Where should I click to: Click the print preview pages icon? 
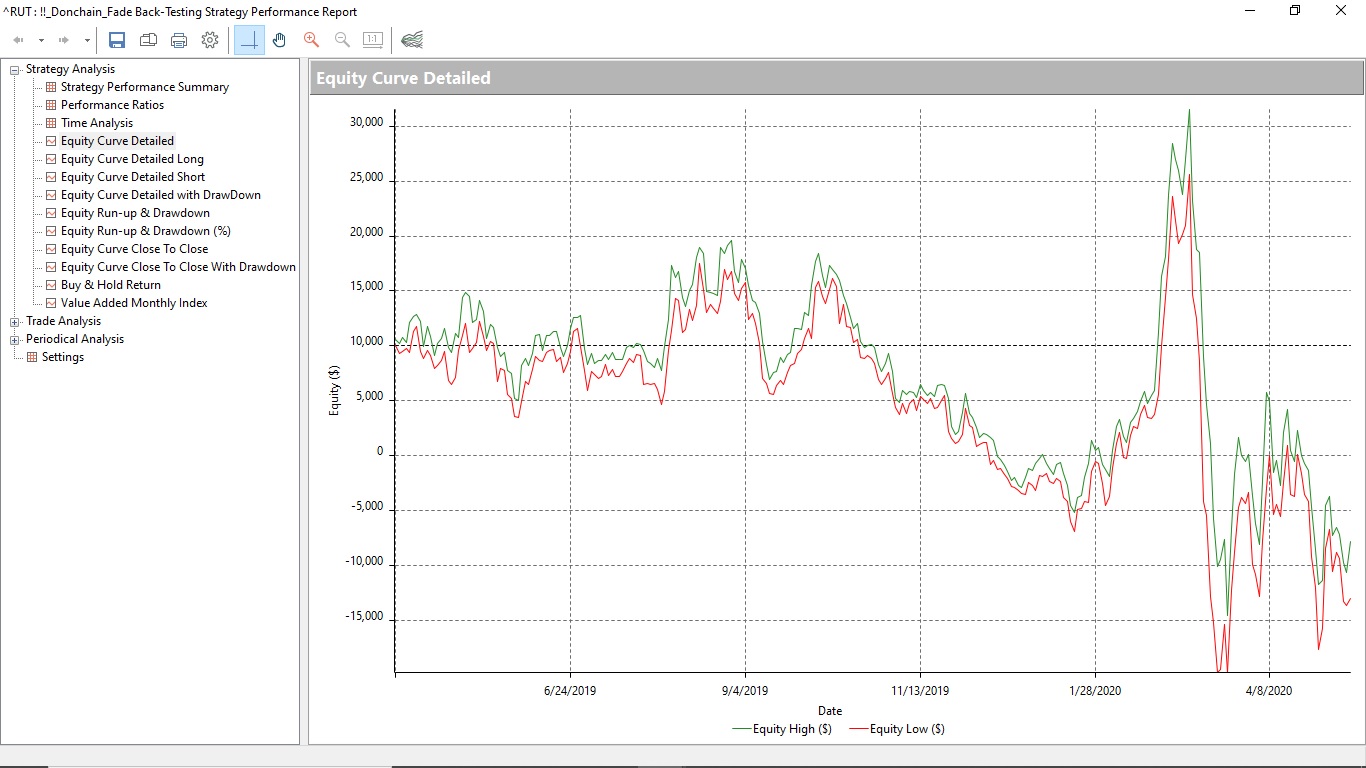coord(148,40)
